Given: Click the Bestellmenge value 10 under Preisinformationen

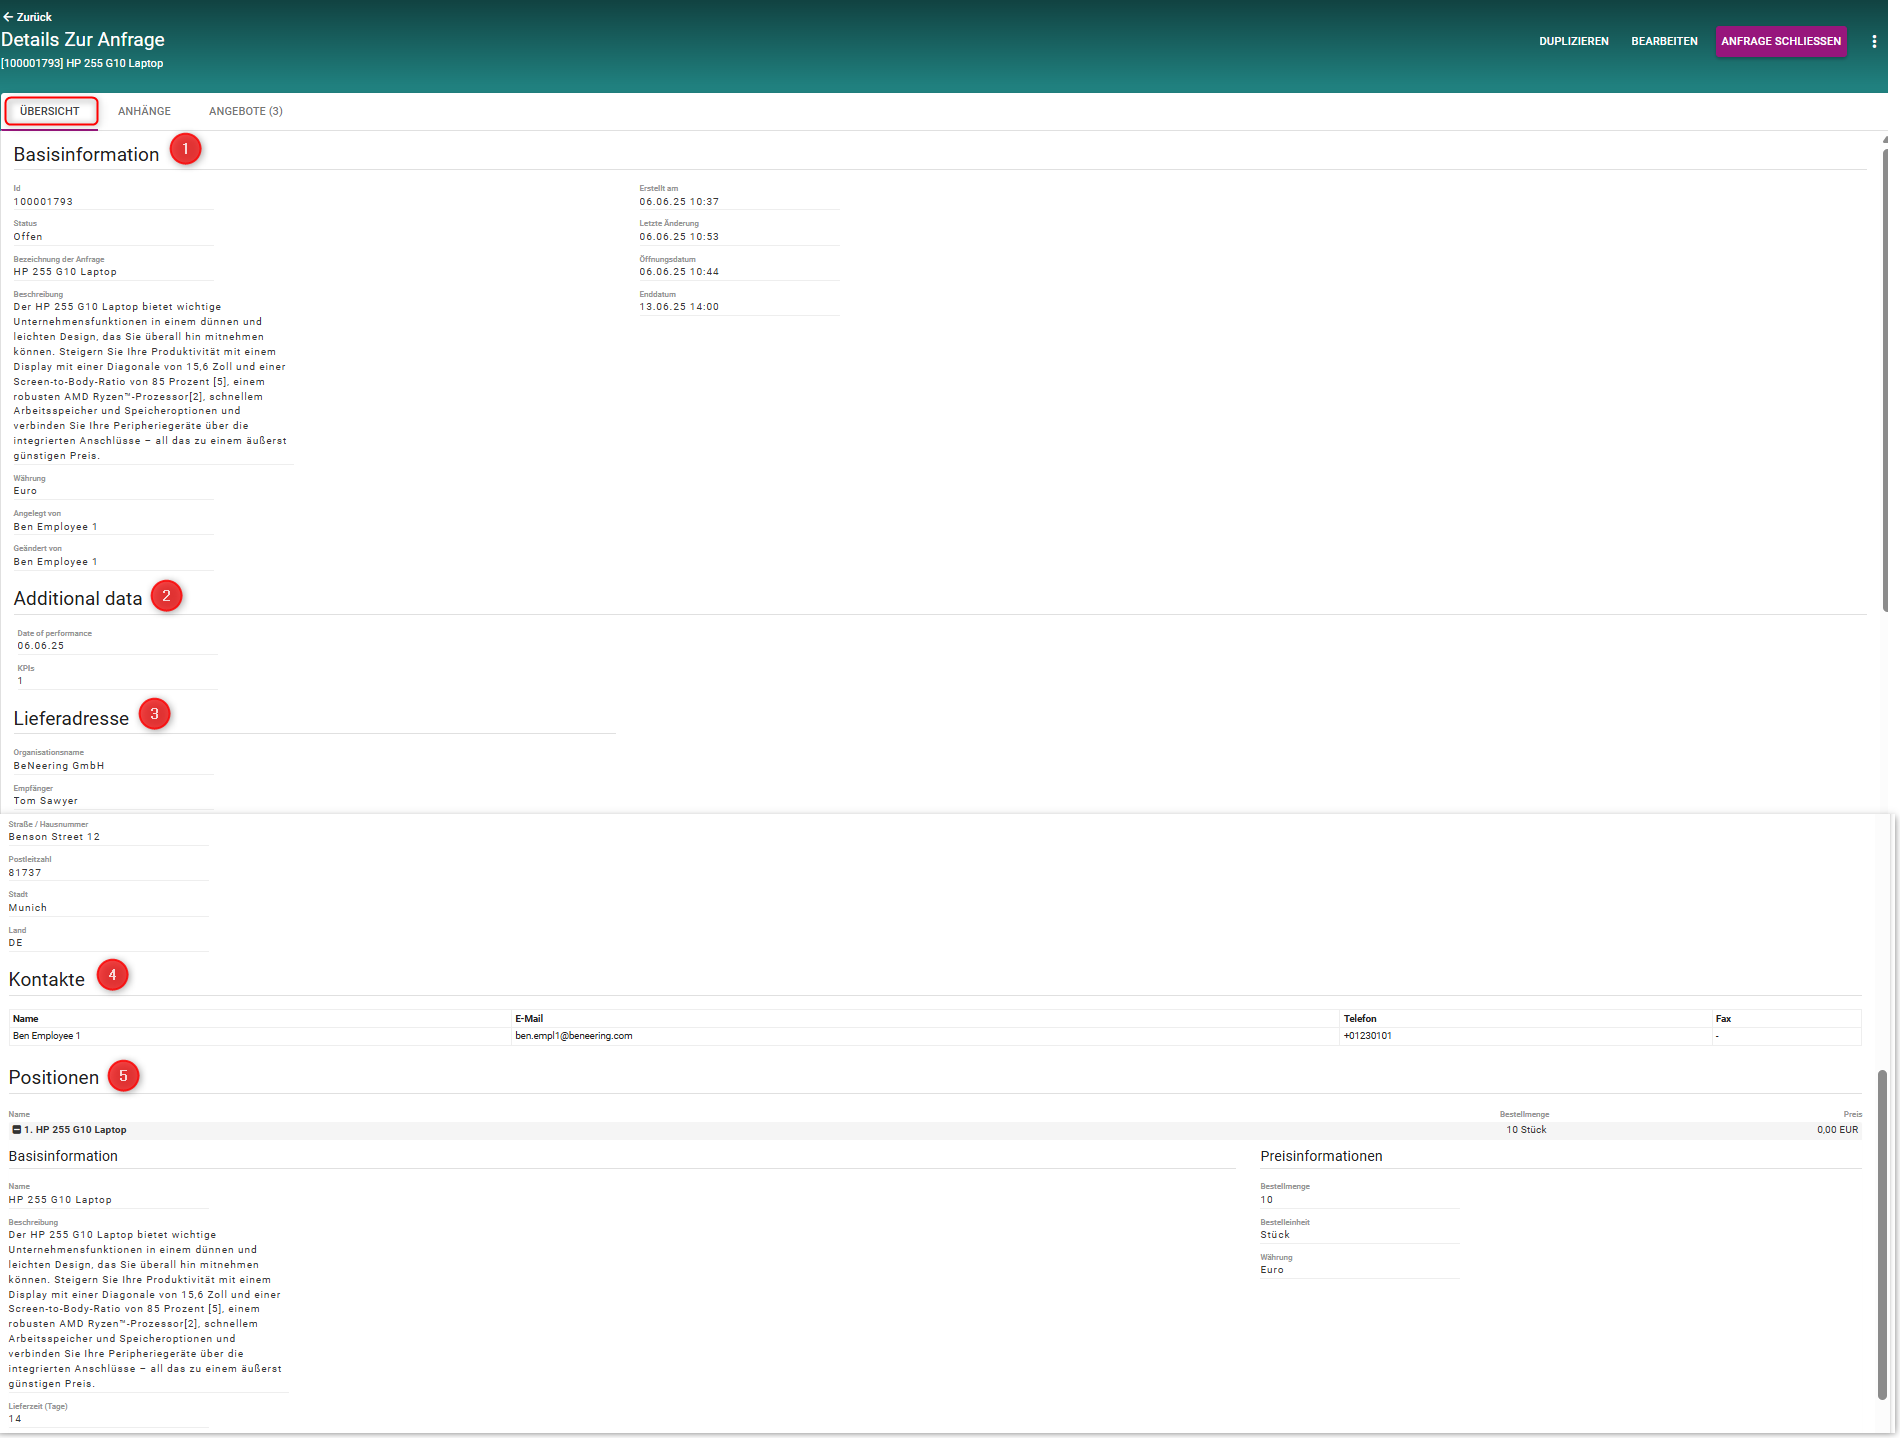Looking at the screenshot, I should pyautogui.click(x=1267, y=1200).
